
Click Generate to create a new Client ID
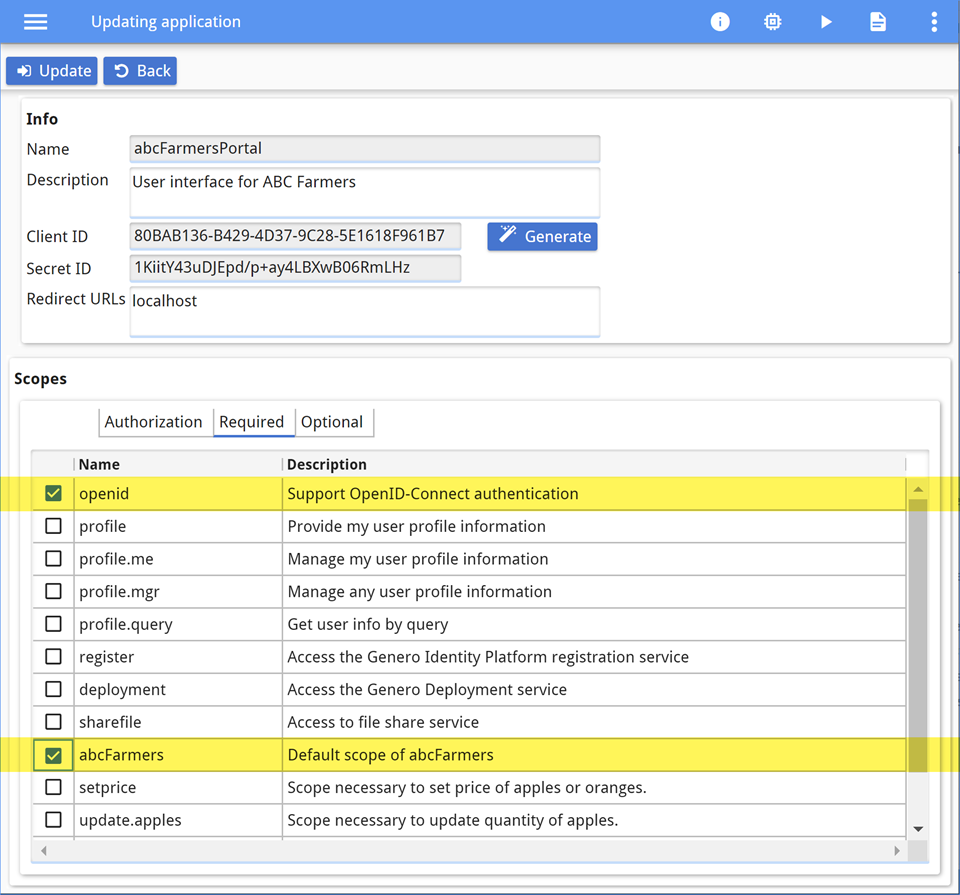542,236
